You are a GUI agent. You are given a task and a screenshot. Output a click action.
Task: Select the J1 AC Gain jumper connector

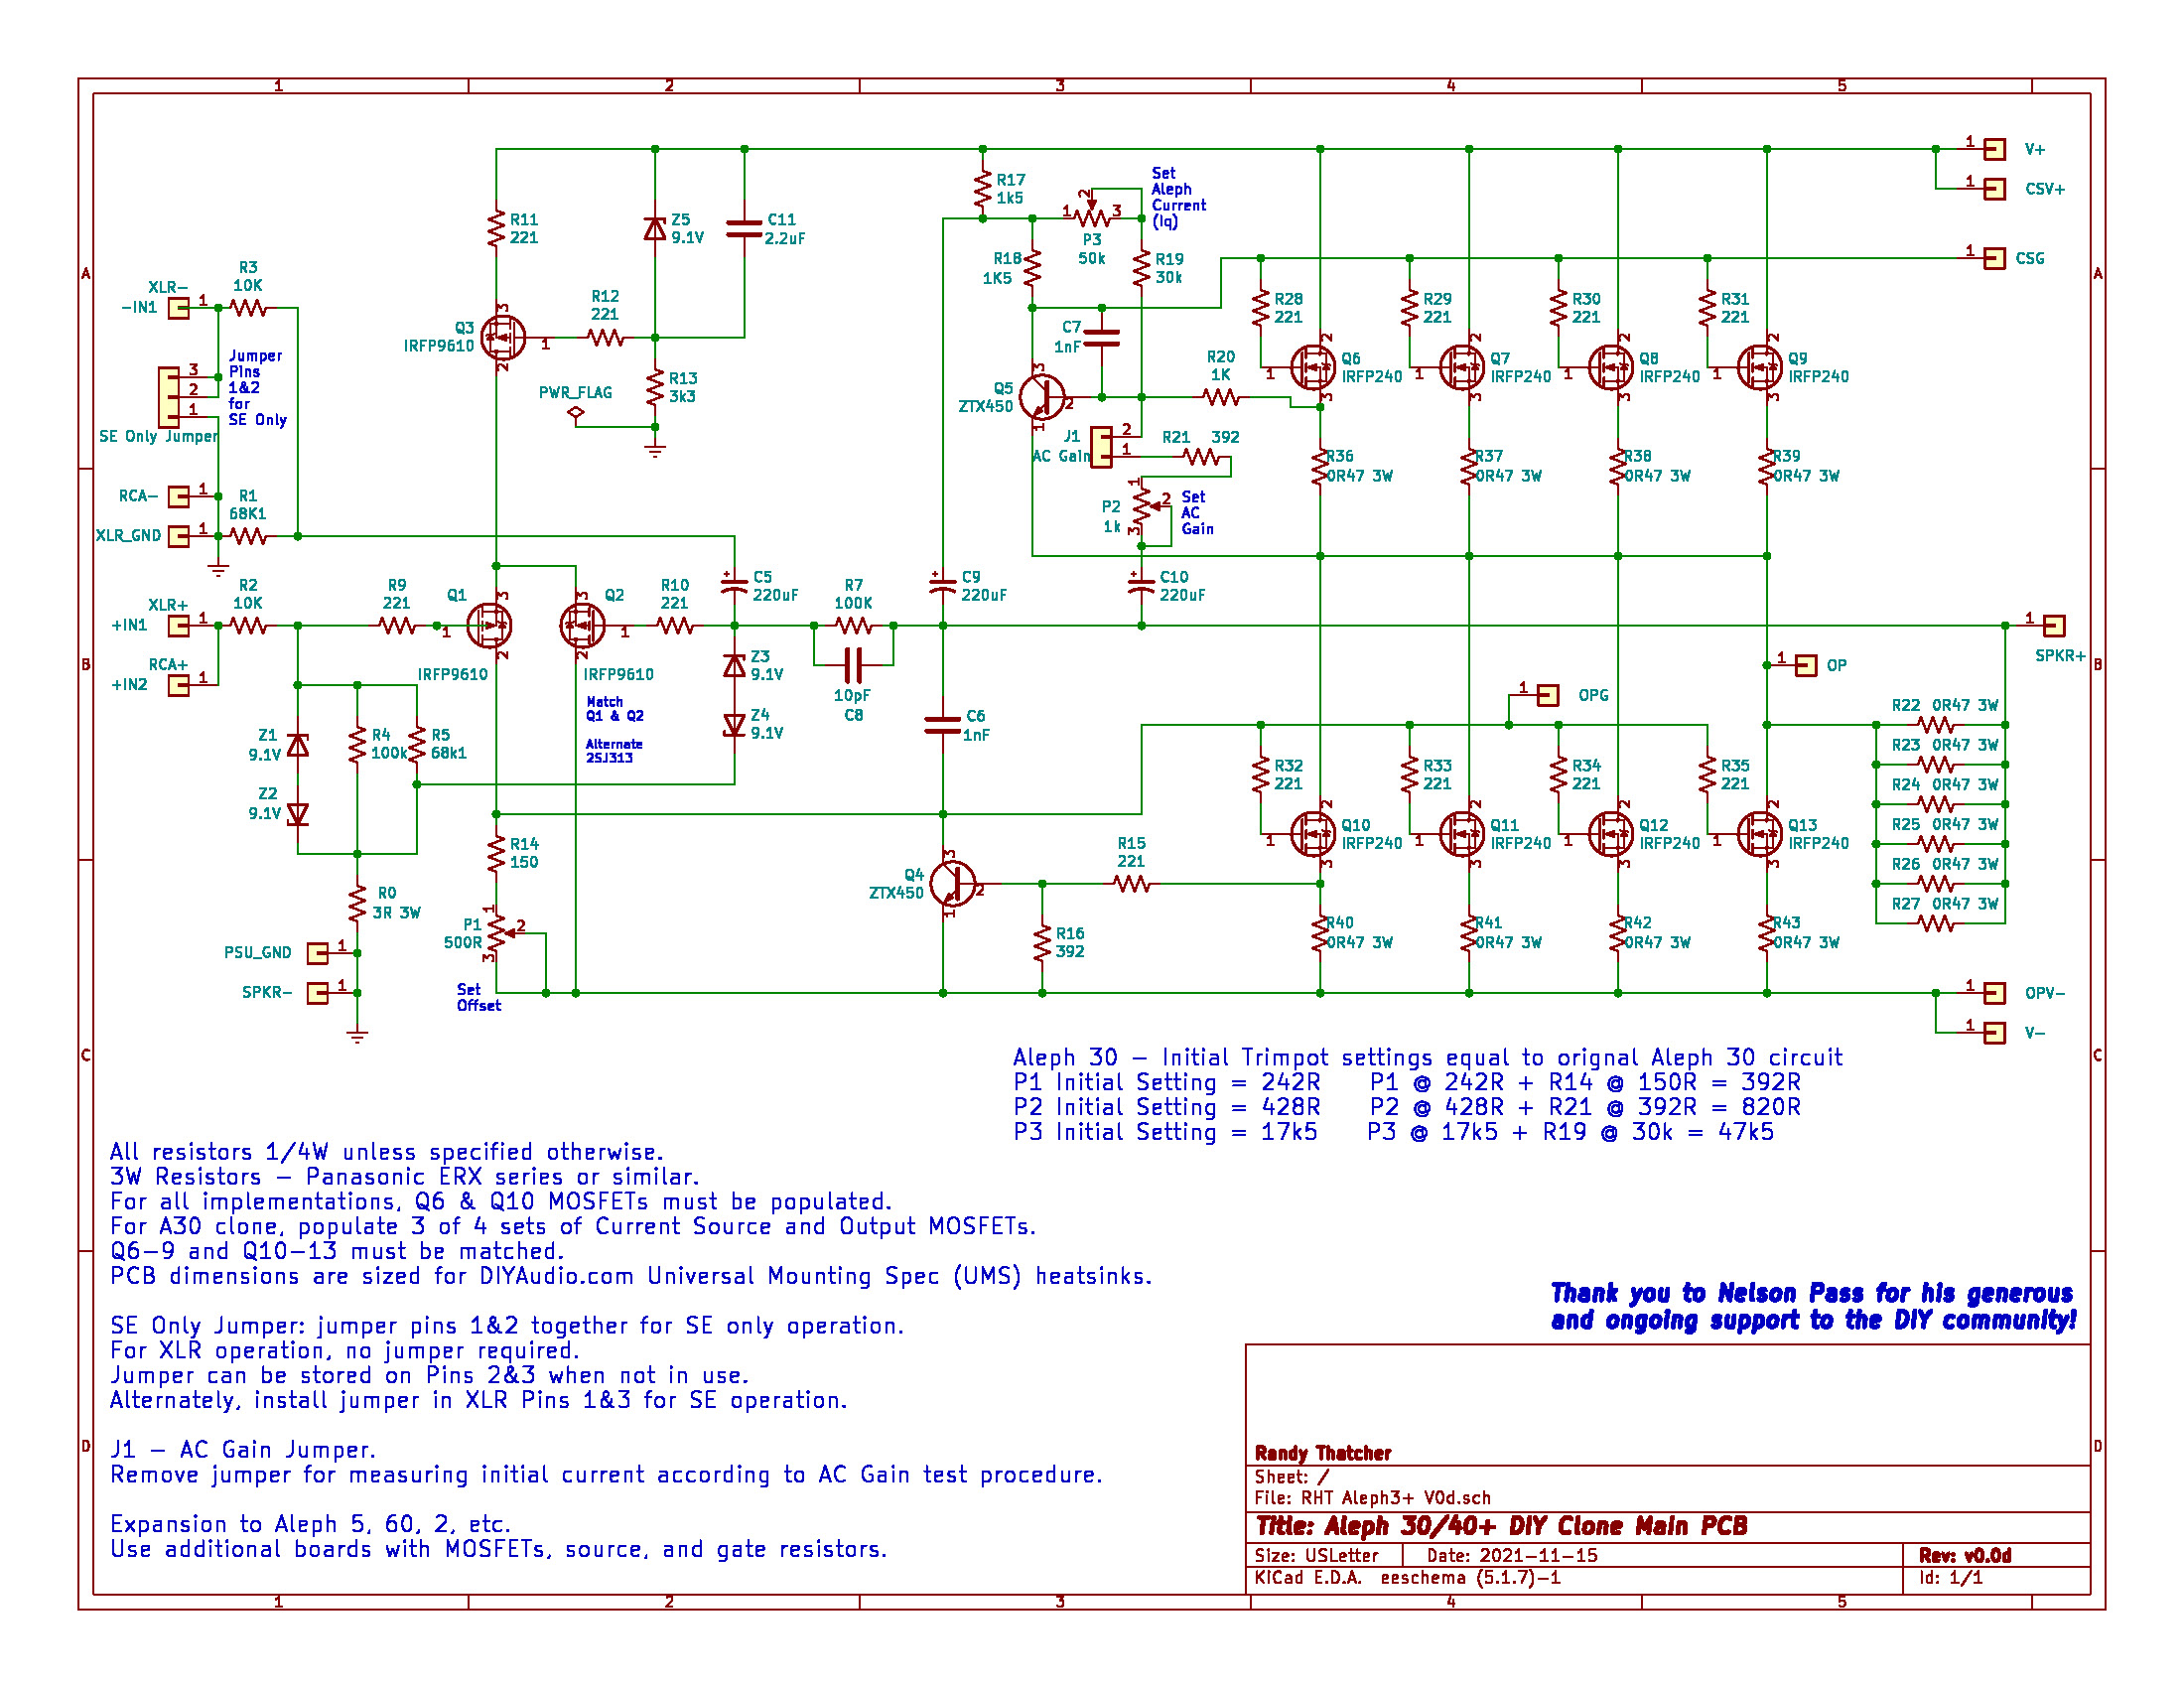1101,447
